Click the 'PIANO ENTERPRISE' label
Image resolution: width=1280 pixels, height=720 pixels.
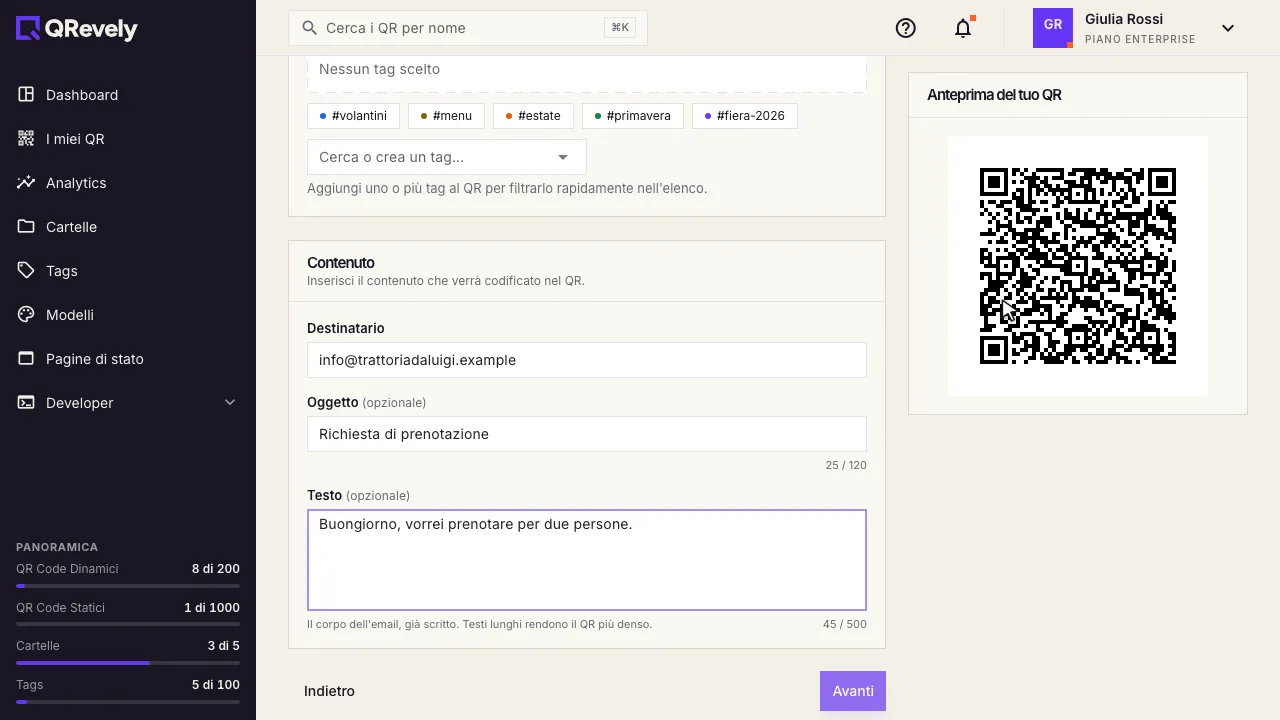pyautogui.click(x=1140, y=40)
